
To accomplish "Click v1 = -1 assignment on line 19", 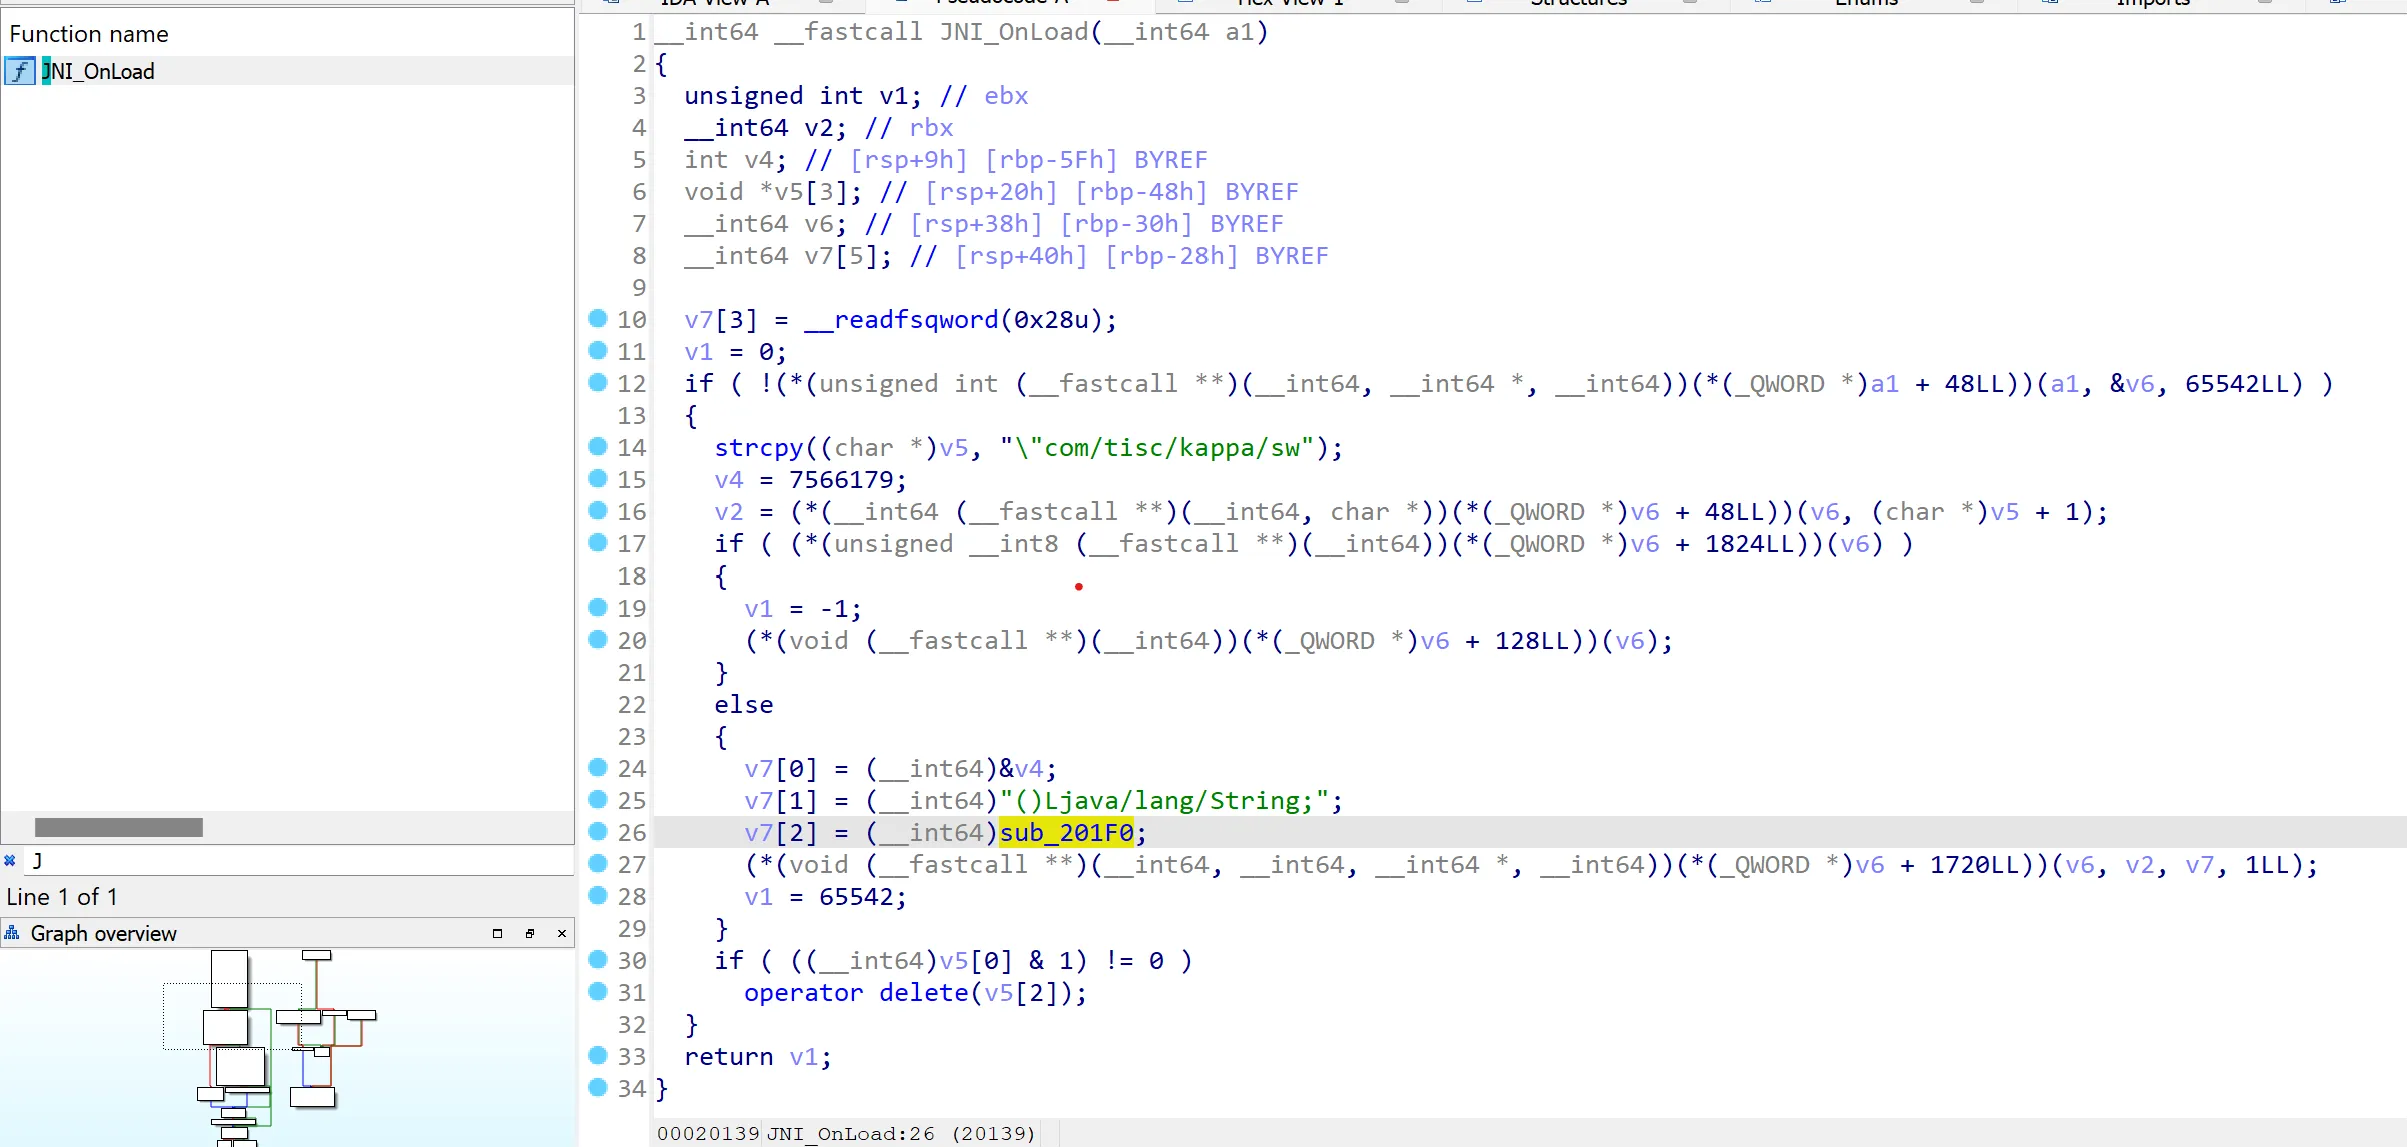I will (x=803, y=609).
